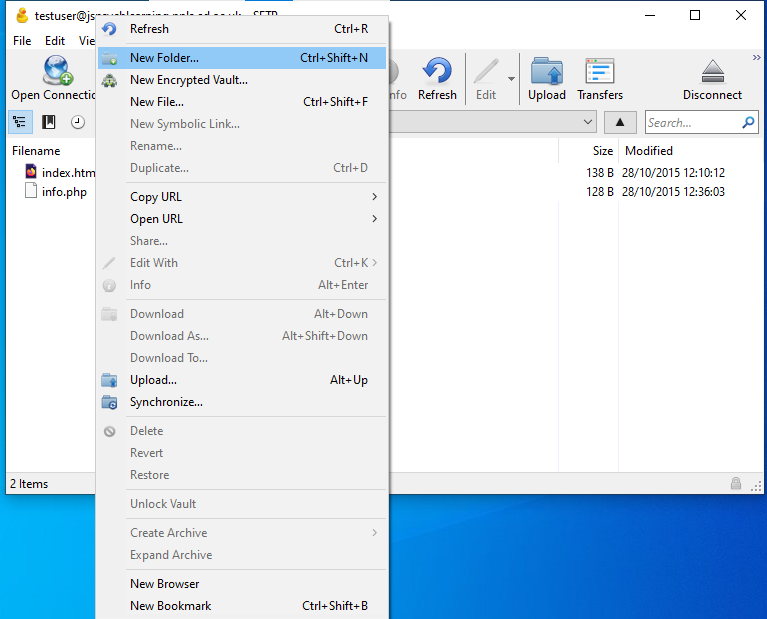Click the Upload menu item folder icon
The height and width of the screenshot is (619, 767).
109,380
